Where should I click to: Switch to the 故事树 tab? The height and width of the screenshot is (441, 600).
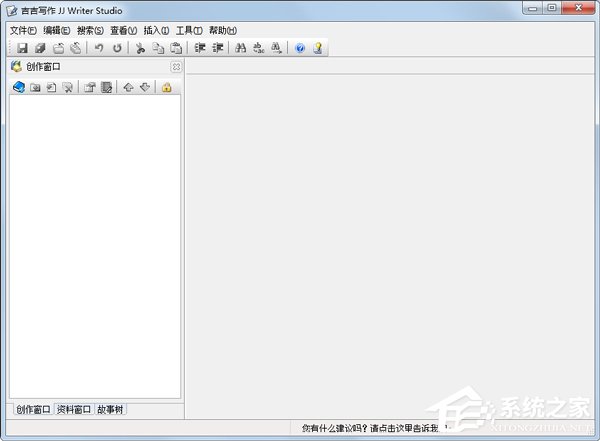coord(110,409)
